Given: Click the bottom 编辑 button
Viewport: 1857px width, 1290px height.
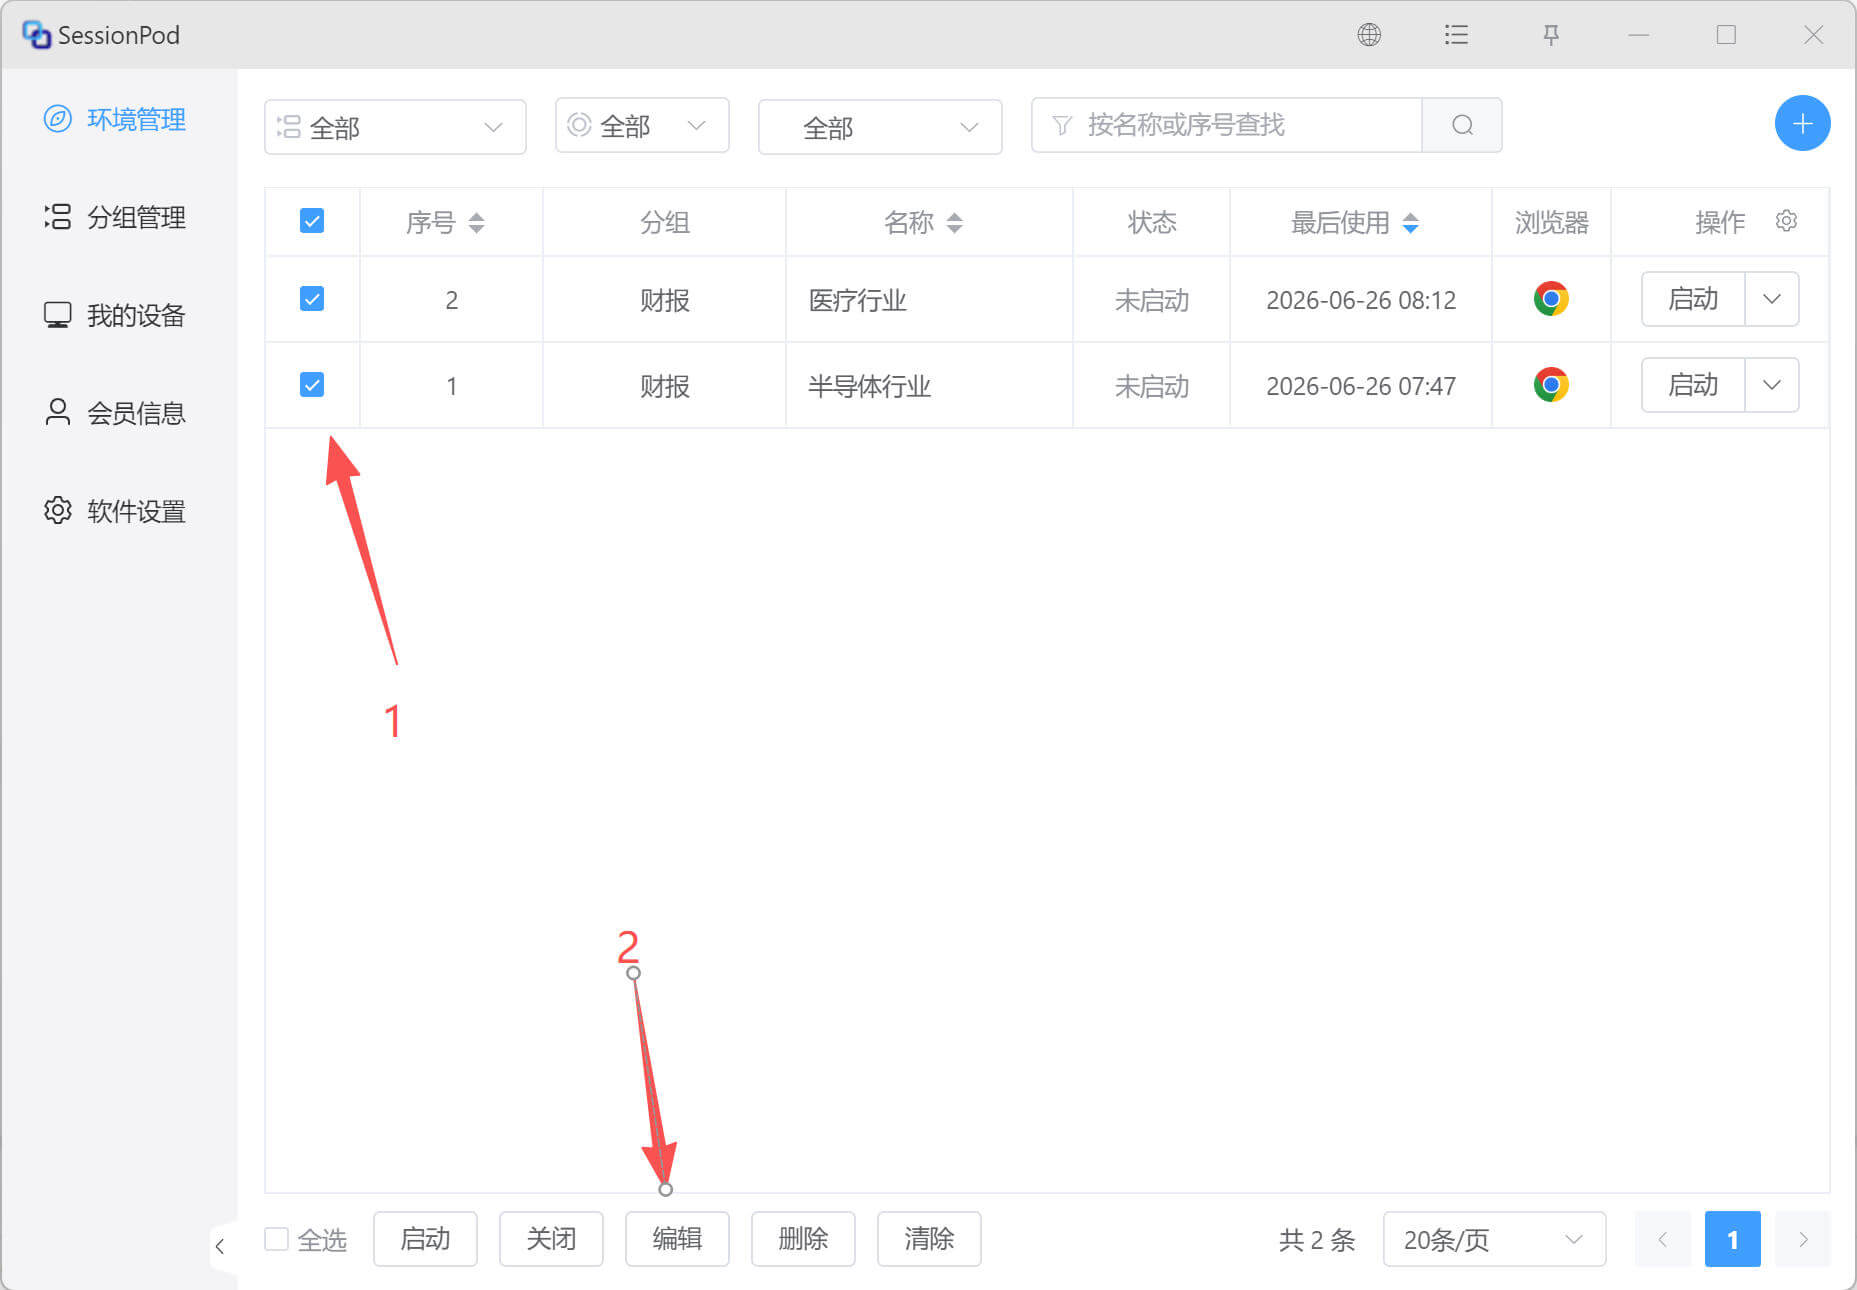Looking at the screenshot, I should click(677, 1239).
